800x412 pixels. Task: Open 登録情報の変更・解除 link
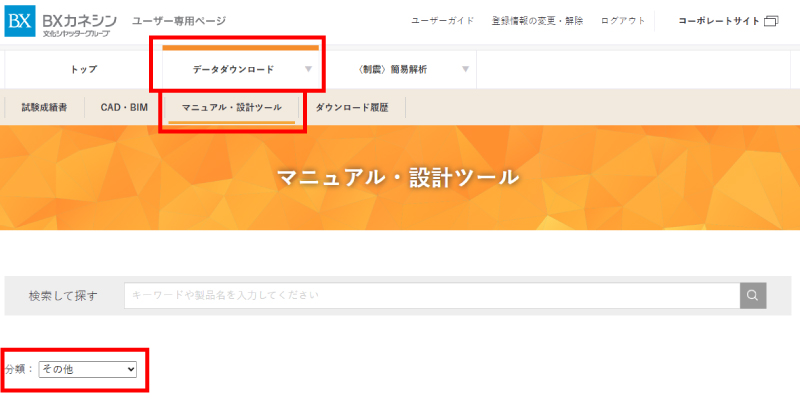[x=537, y=21]
